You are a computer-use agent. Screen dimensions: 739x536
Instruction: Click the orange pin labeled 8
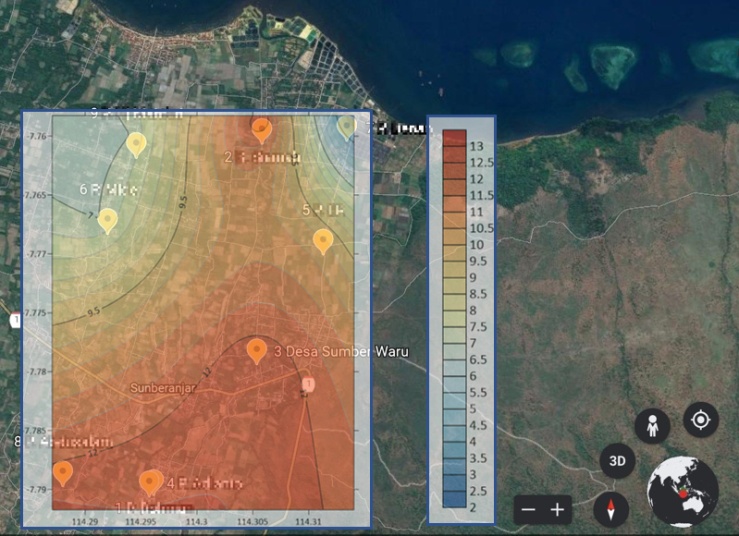click(63, 472)
